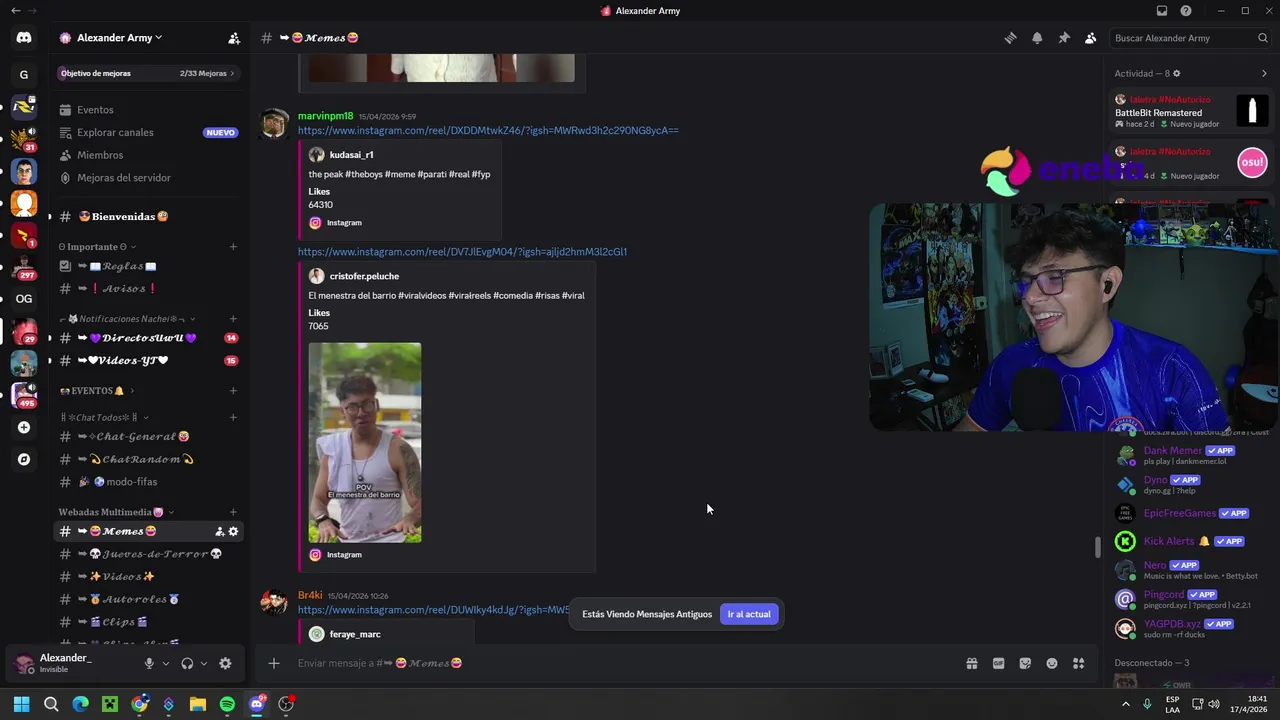1280x720 pixels.
Task: Open Memes channel settings gear
Action: point(234,532)
